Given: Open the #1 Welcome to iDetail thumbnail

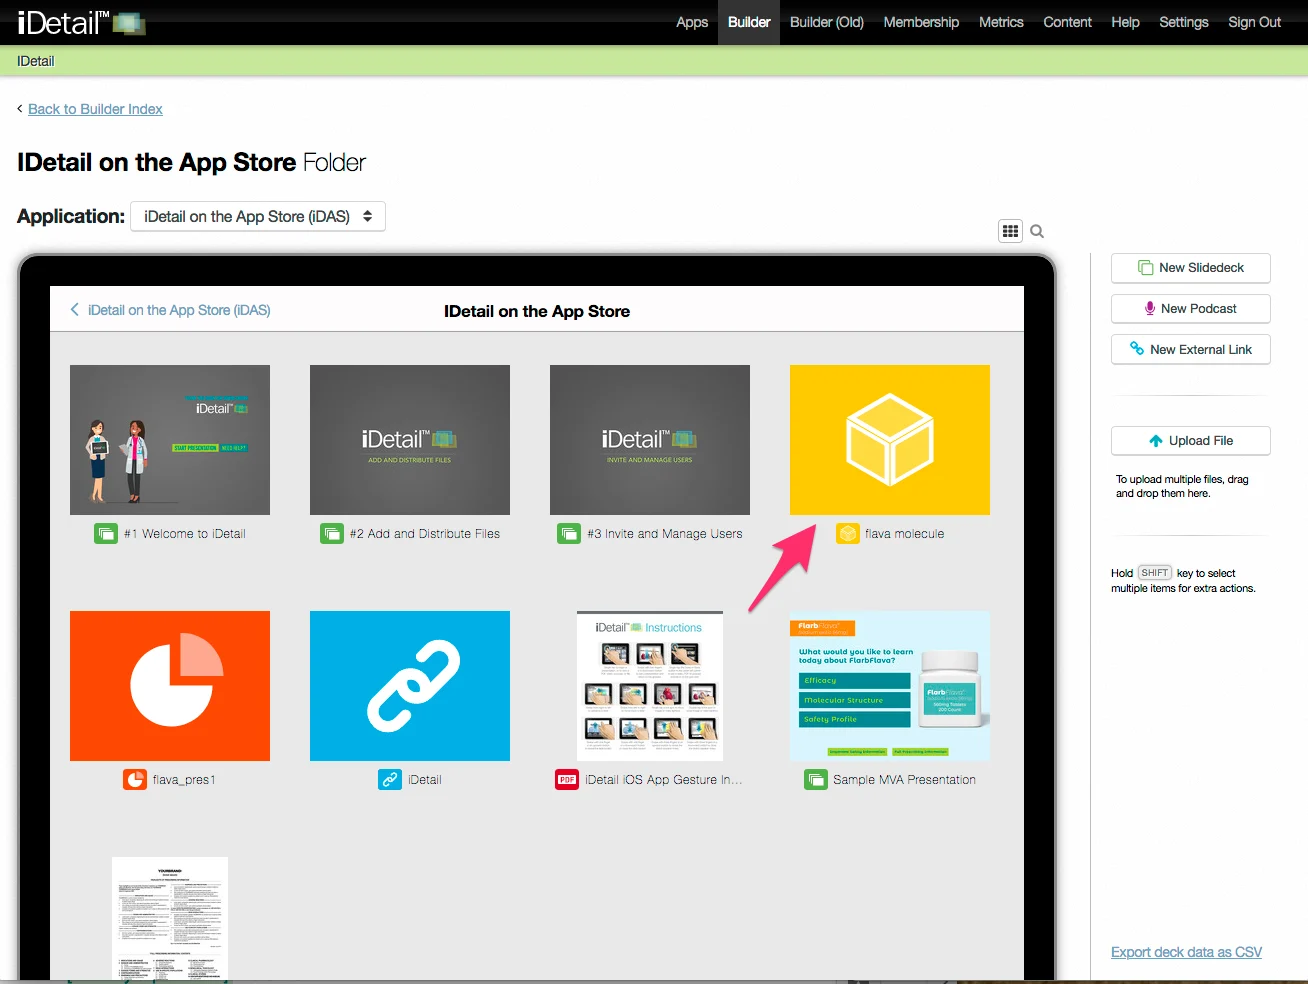Looking at the screenshot, I should tap(170, 440).
